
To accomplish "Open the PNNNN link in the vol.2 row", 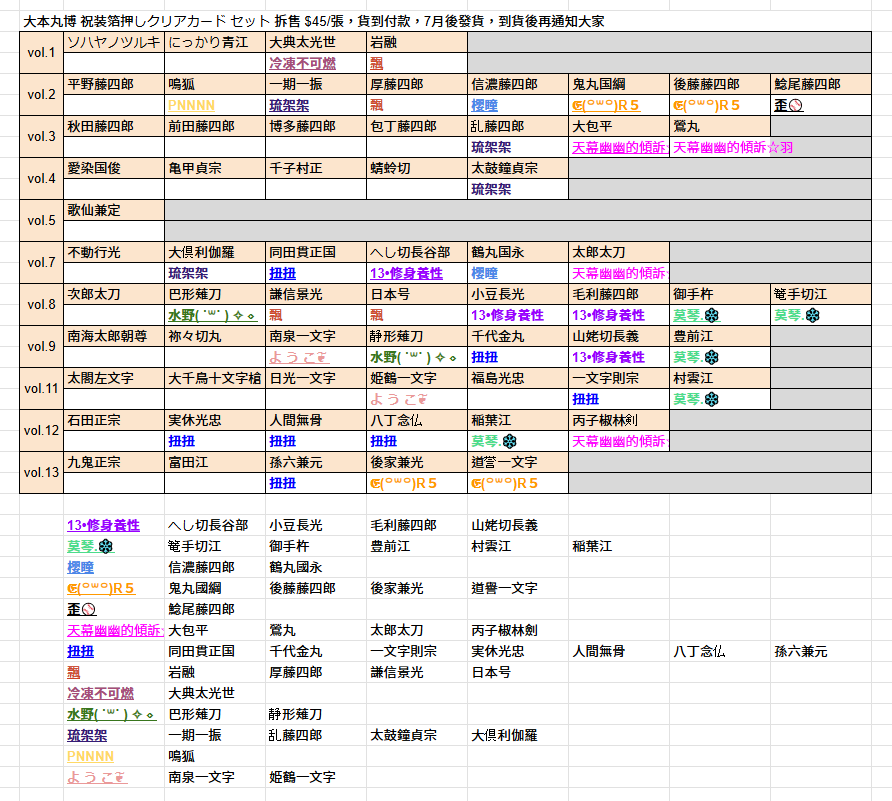I will coord(191,105).
